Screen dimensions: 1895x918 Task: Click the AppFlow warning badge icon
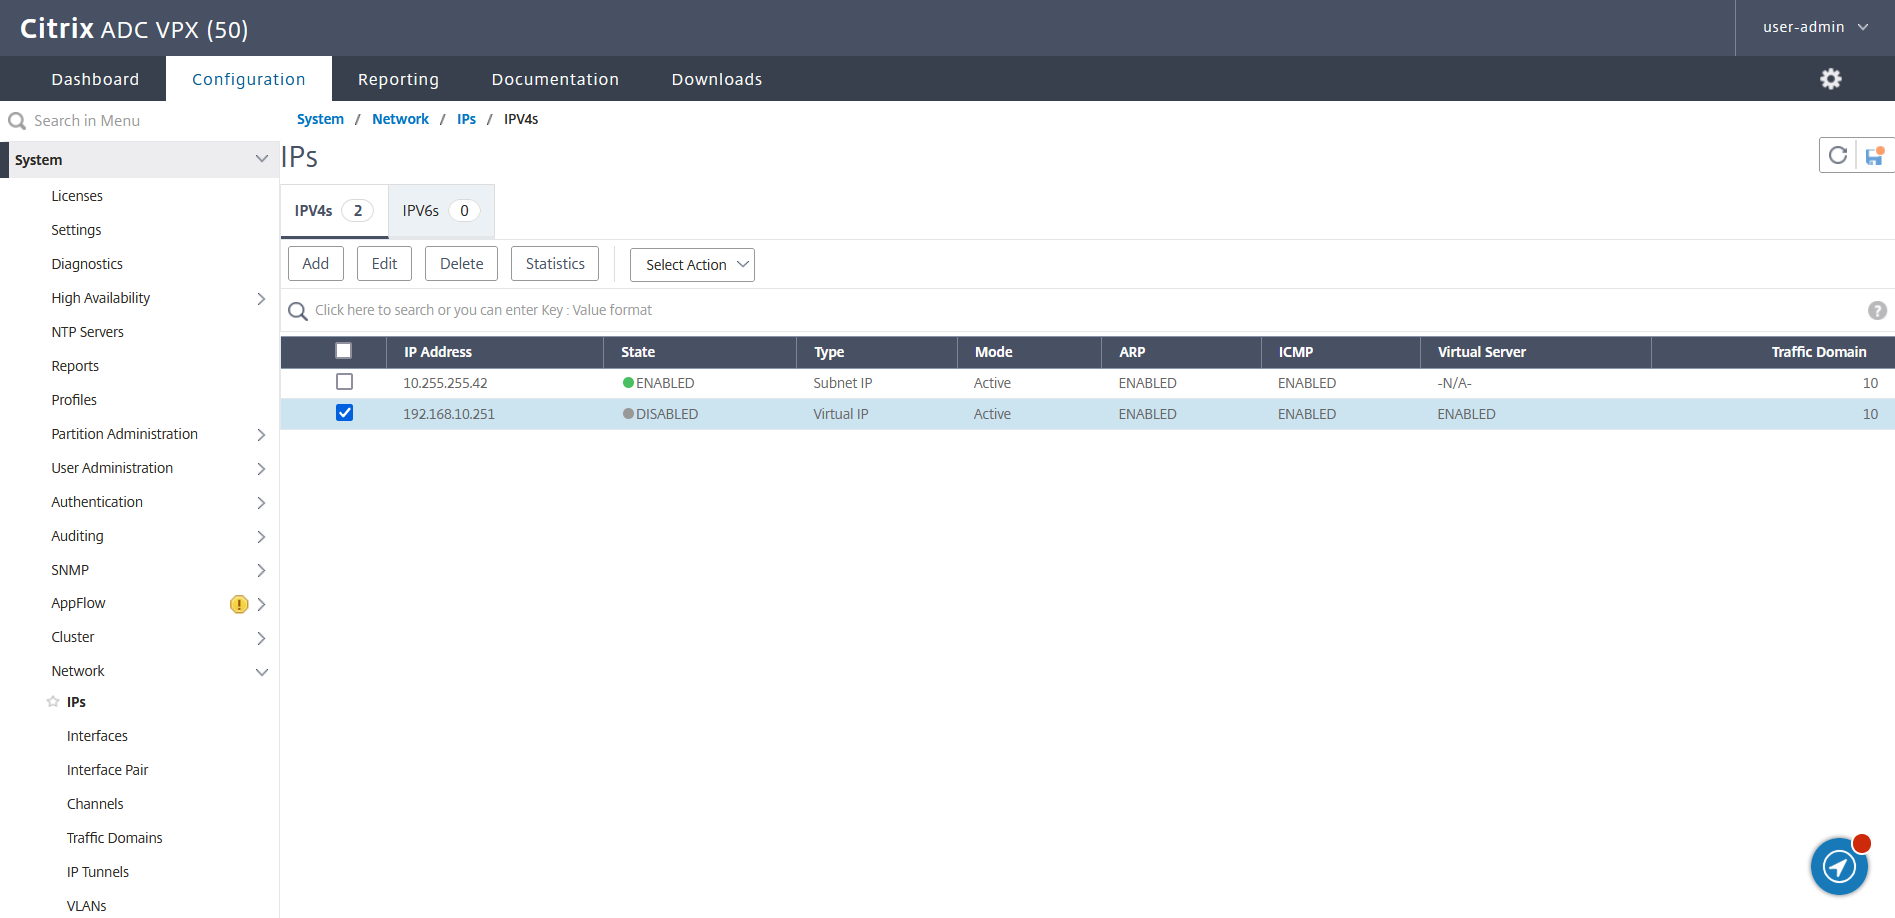pos(238,604)
